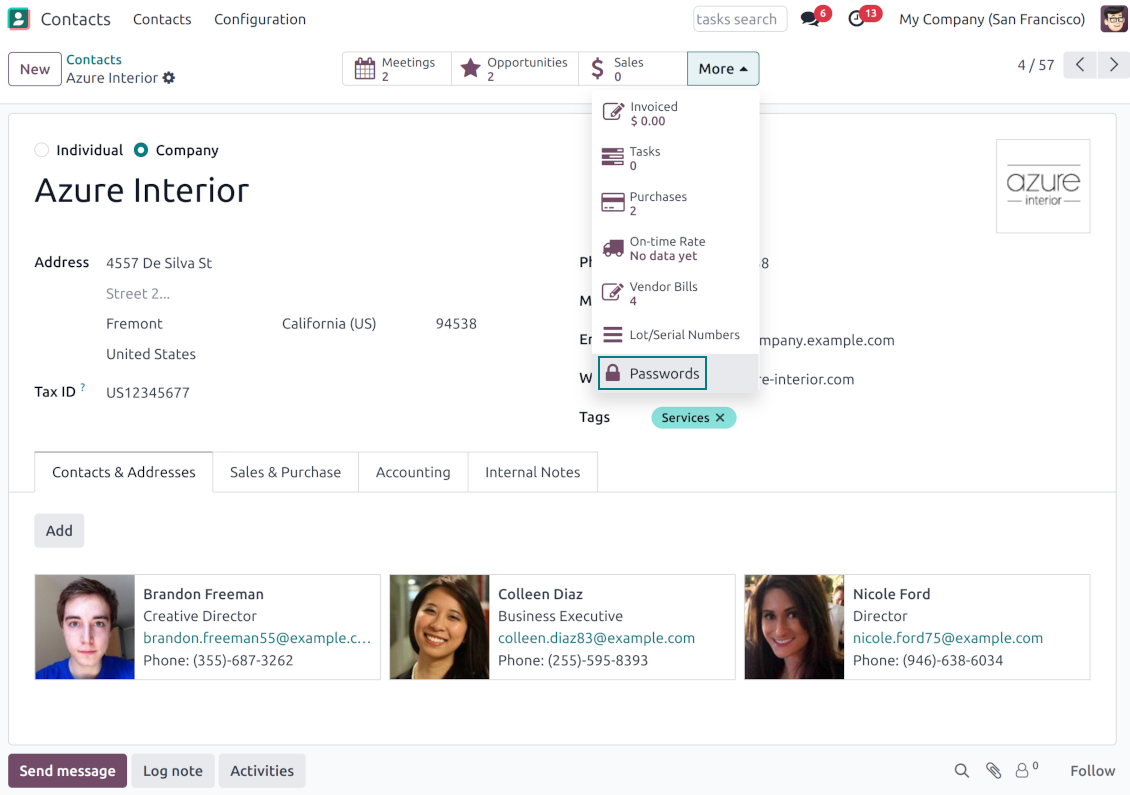Click the Send message button
The height and width of the screenshot is (795, 1130).
(67, 771)
